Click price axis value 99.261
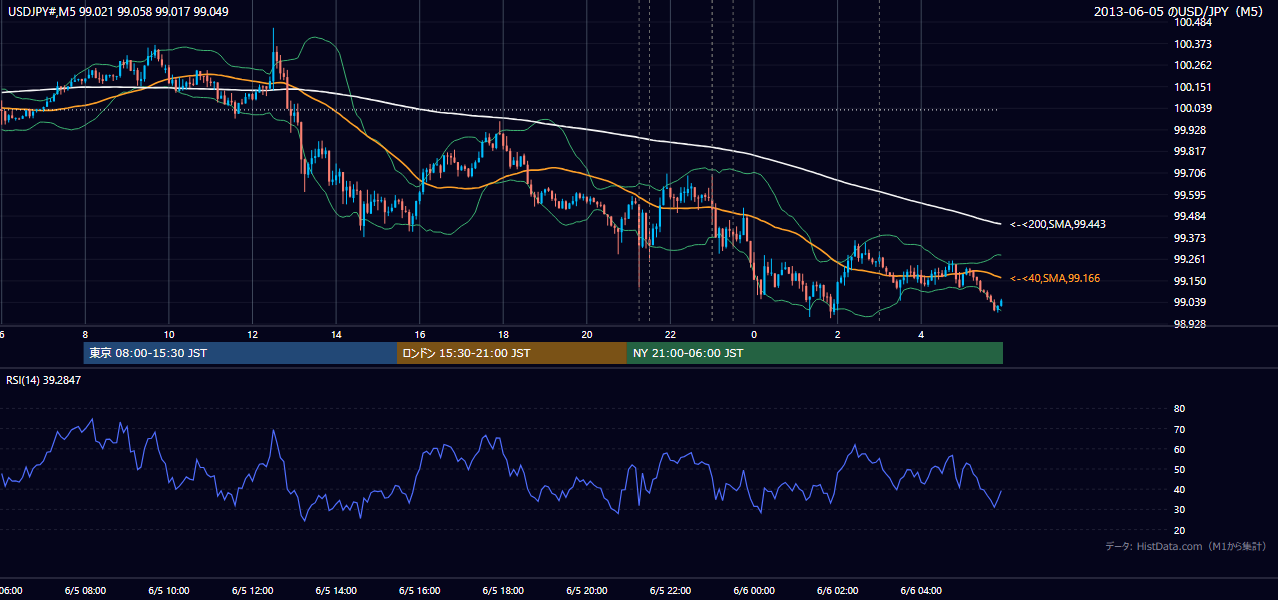 (1191, 259)
